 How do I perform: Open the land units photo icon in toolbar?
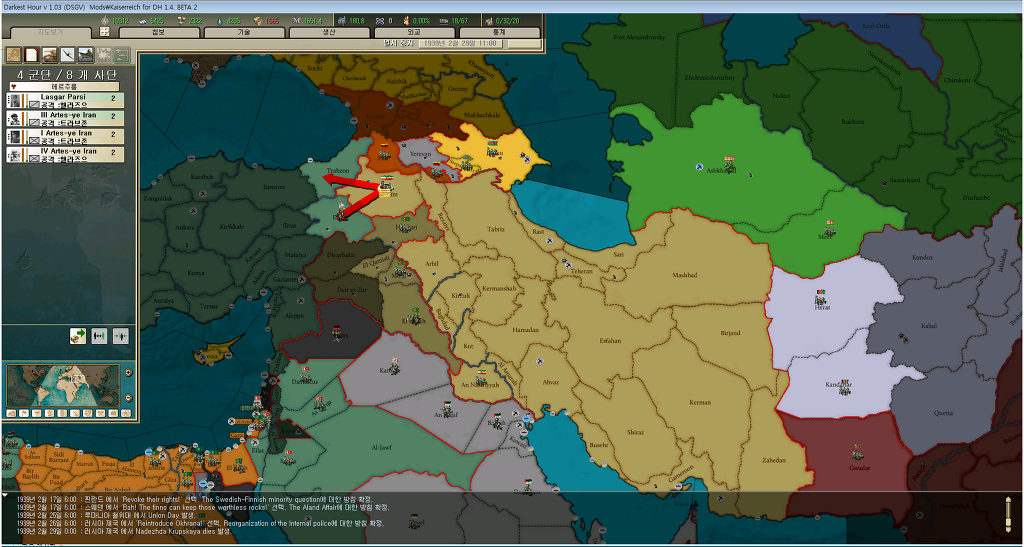pos(50,55)
